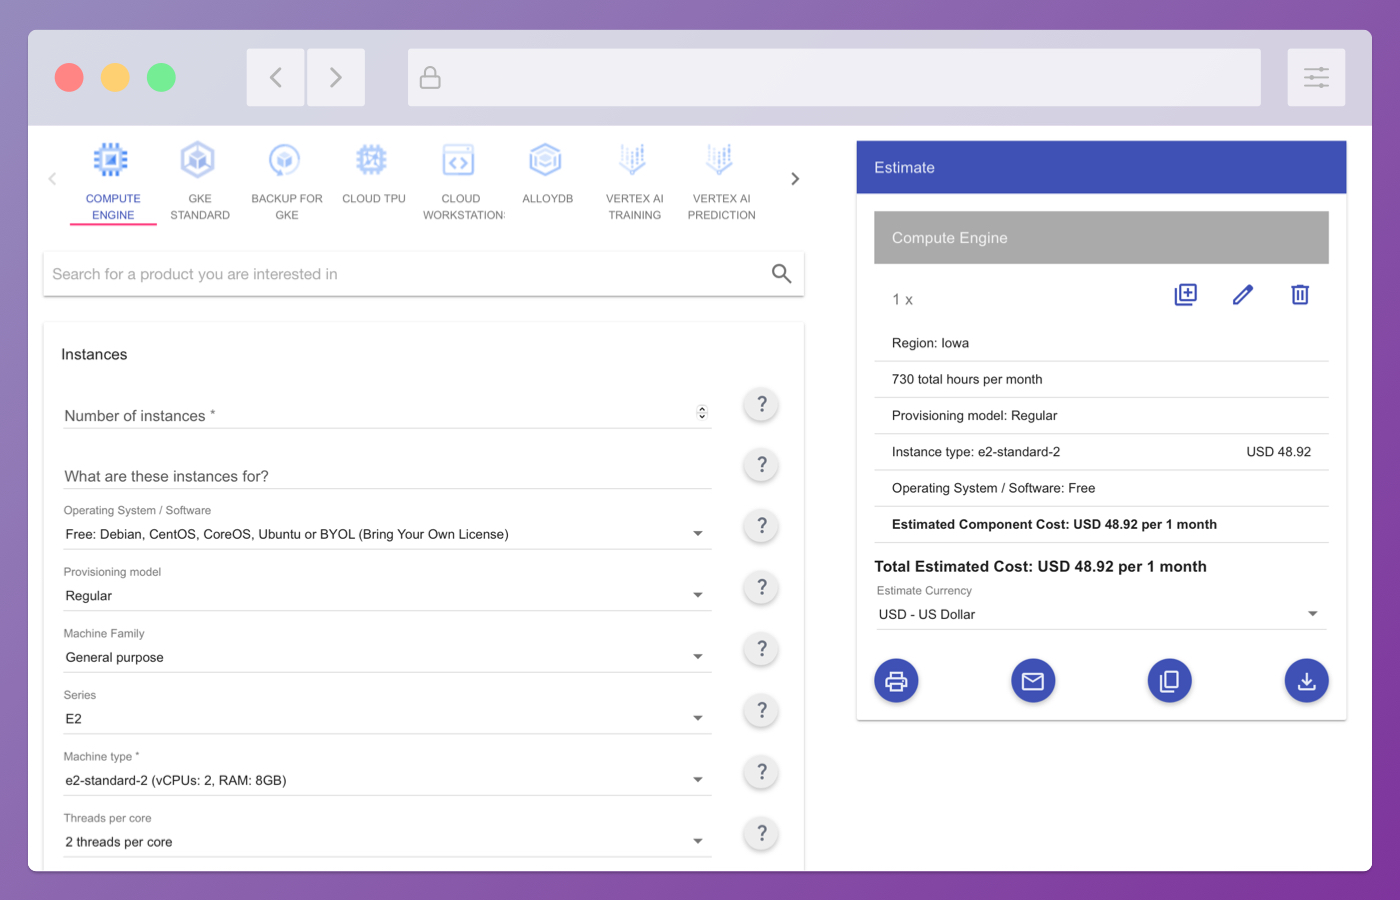The height and width of the screenshot is (900, 1400).
Task: Click 'Total Estimated Cost' text
Action: (x=1040, y=566)
